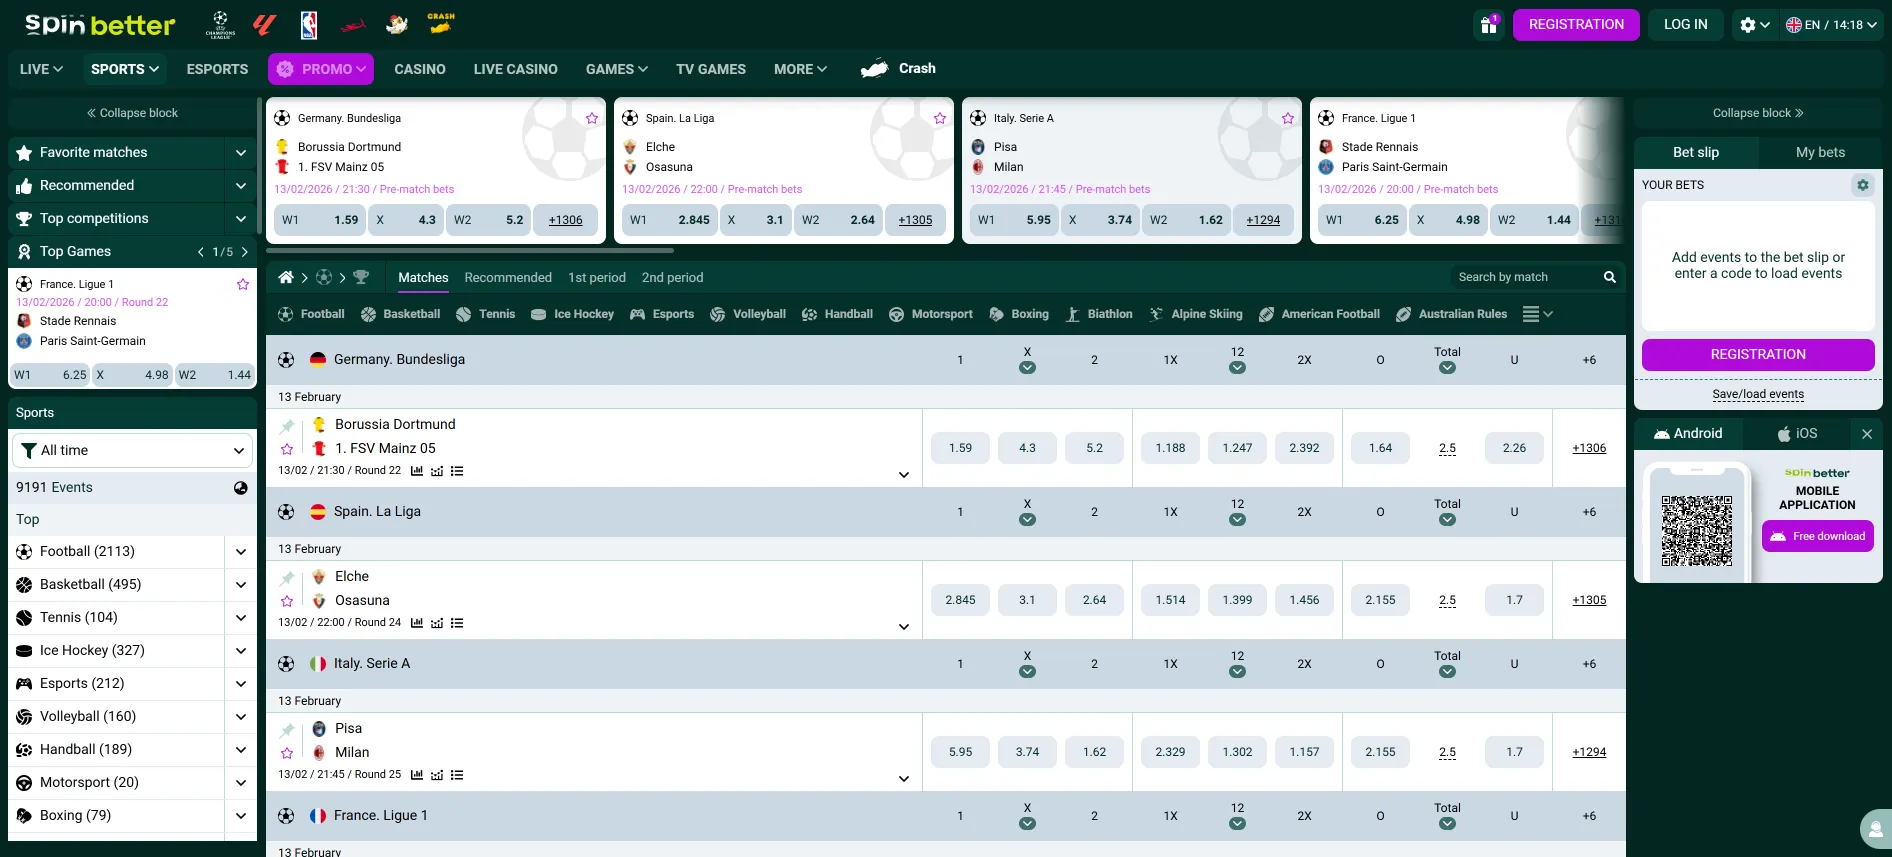The image size is (1892, 857).
Task: Click Save/load events link
Action: tap(1757, 394)
